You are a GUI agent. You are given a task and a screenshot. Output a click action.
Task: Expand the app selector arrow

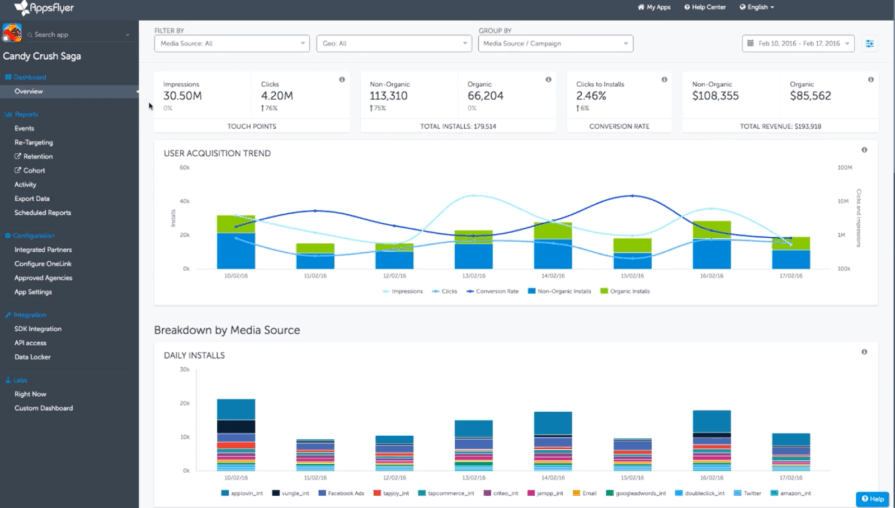click(127, 35)
